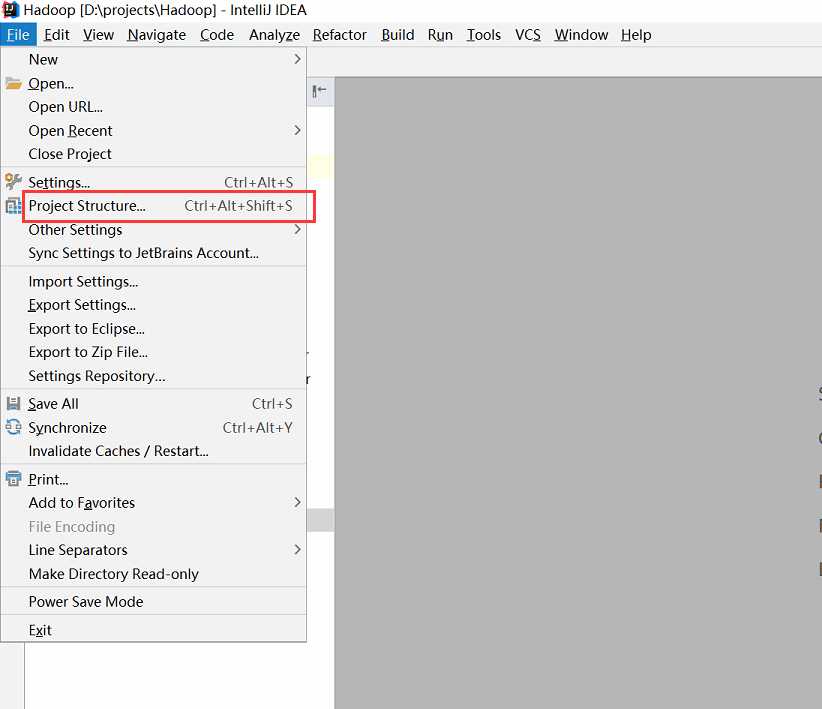Open the Refactor menu
The width and height of the screenshot is (822, 709).
click(340, 35)
